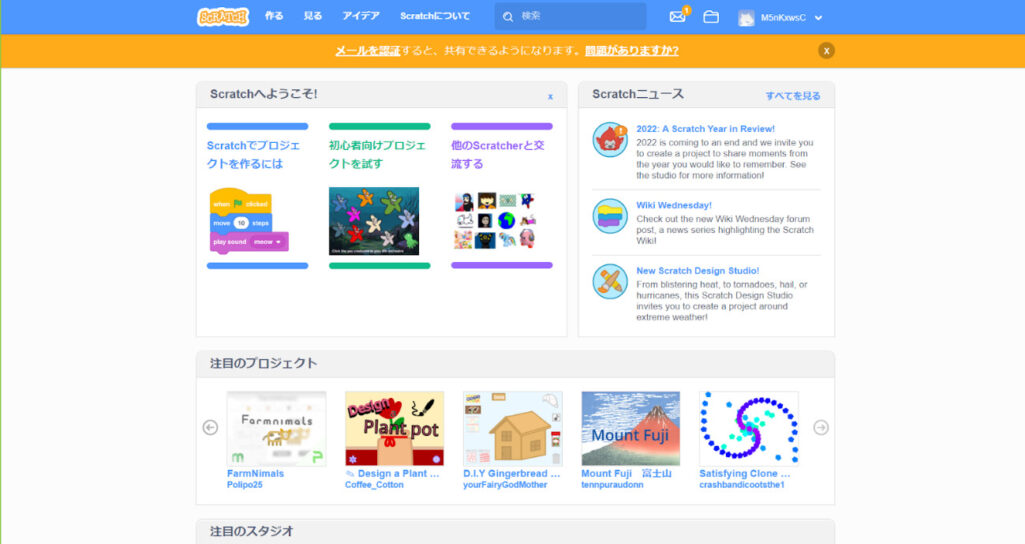The height and width of the screenshot is (544, 1025).
Task: Visit author tennpuraudonn's profile
Action: pyautogui.click(x=612, y=485)
